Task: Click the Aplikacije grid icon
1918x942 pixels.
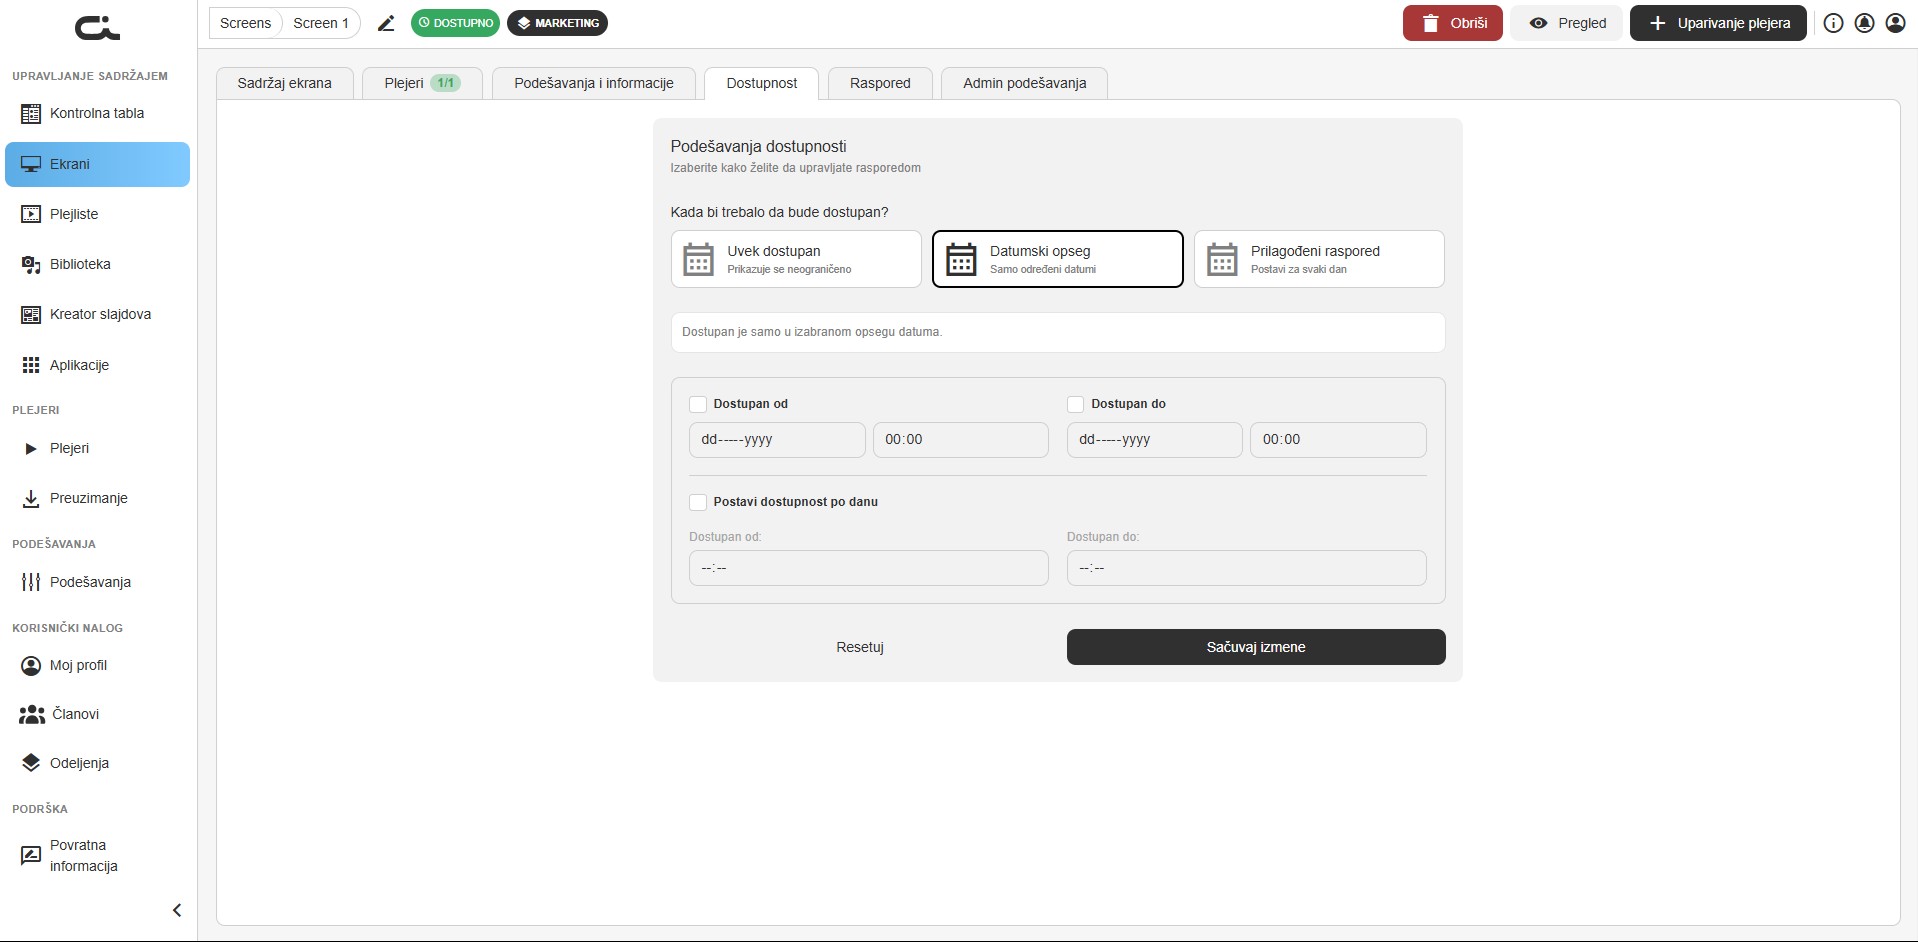Action: coord(31,365)
